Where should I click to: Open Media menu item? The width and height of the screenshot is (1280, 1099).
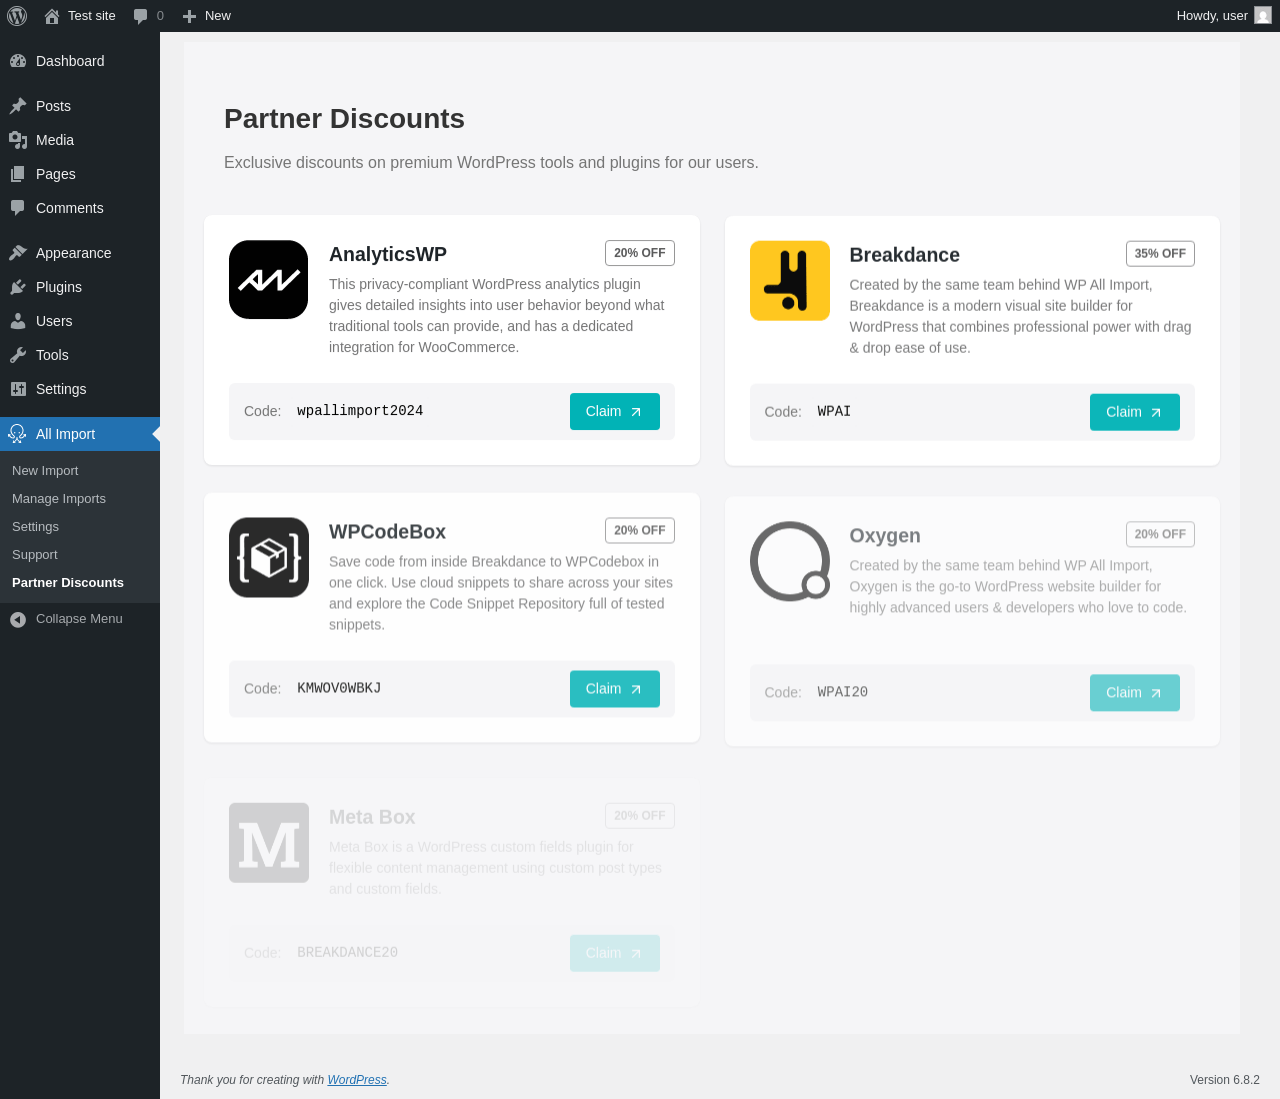point(80,140)
